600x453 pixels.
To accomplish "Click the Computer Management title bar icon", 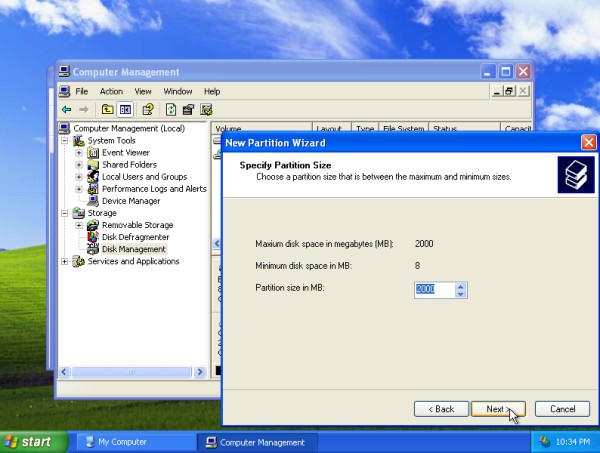I will [64, 72].
